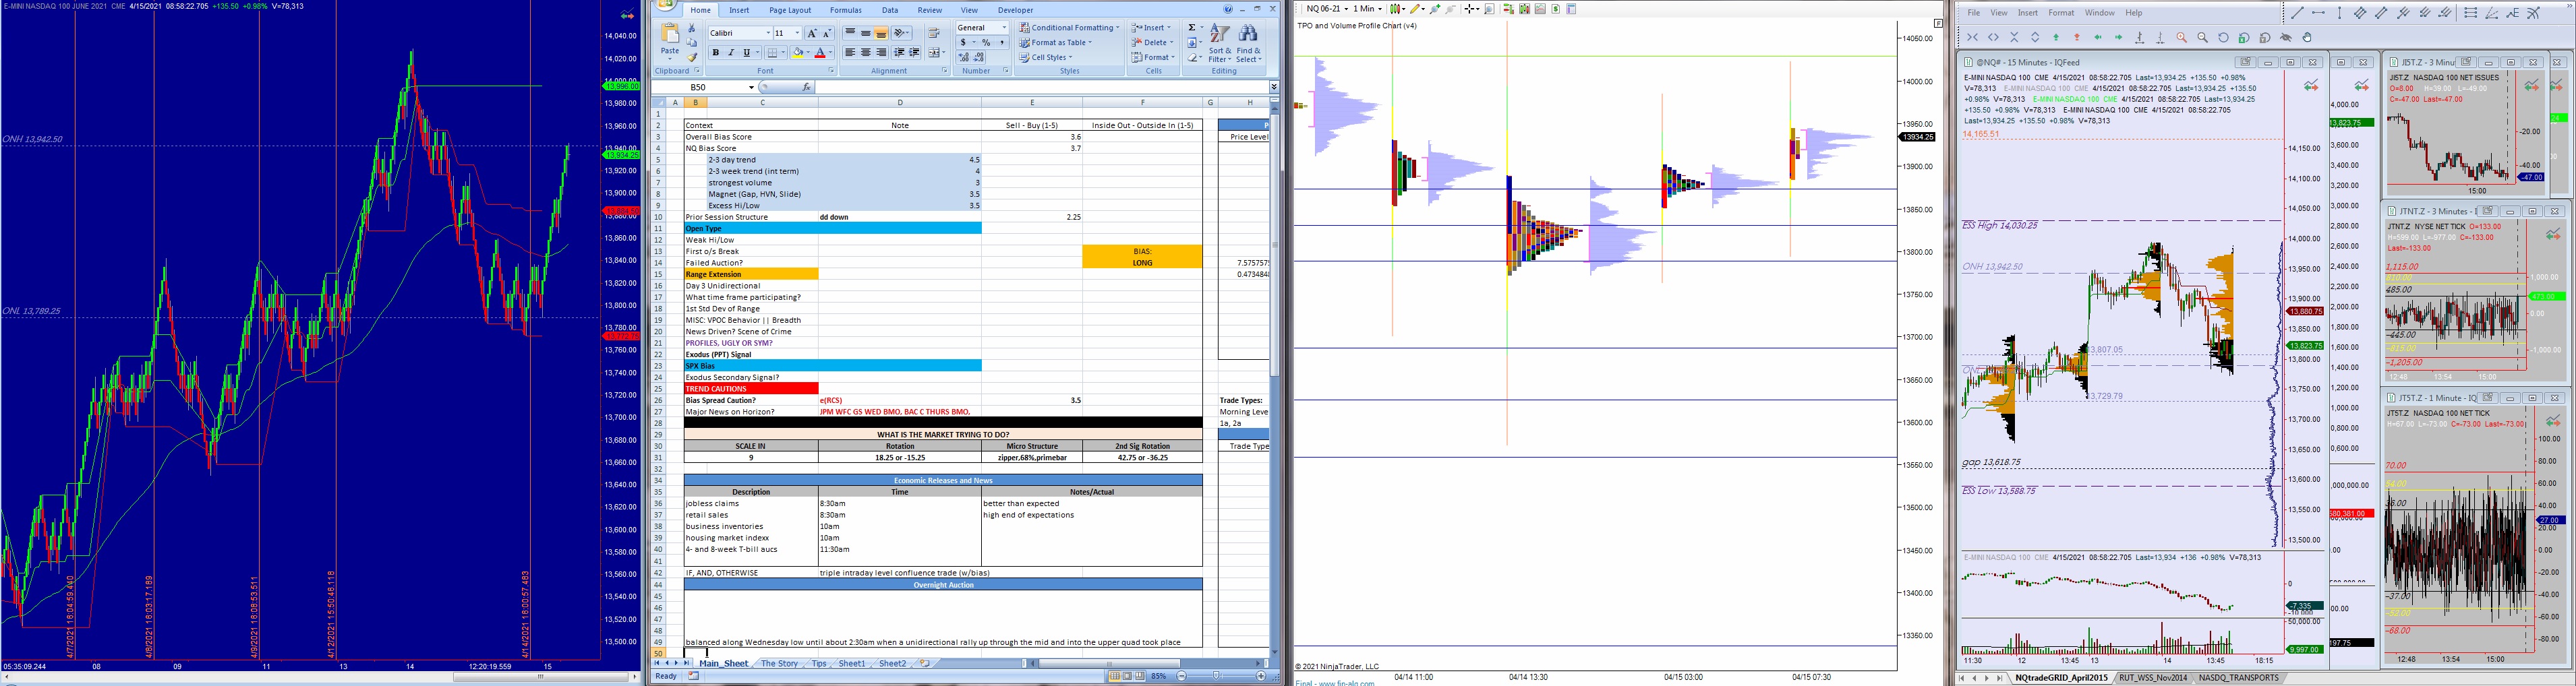Increase font size with Grow Font

click(813, 33)
